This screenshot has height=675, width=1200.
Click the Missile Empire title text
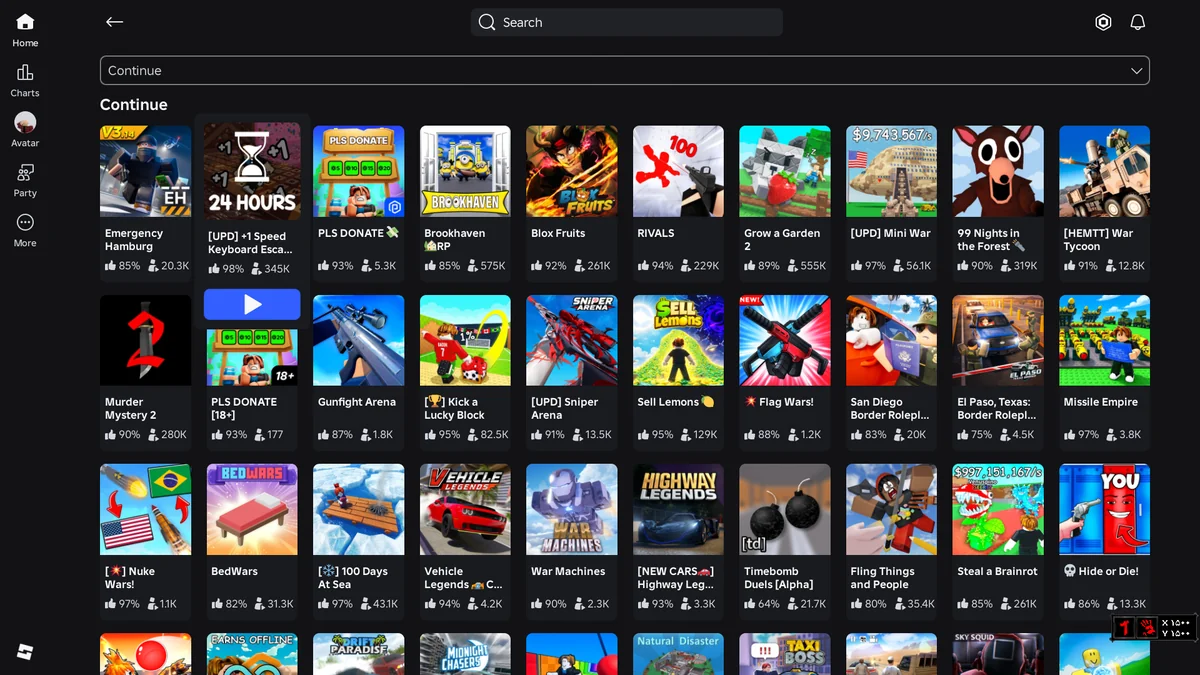click(x=1101, y=402)
